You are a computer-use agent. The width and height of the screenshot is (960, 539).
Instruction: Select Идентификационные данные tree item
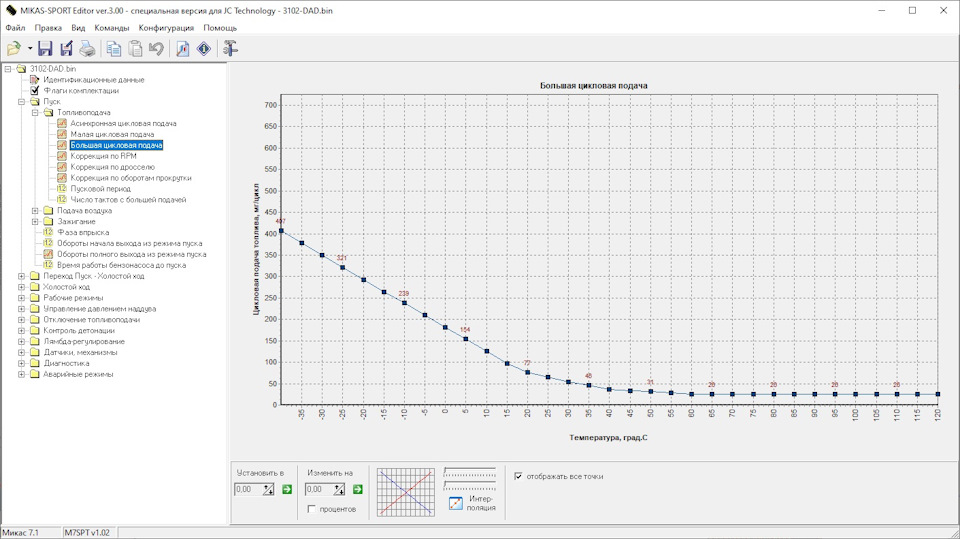tap(94, 80)
